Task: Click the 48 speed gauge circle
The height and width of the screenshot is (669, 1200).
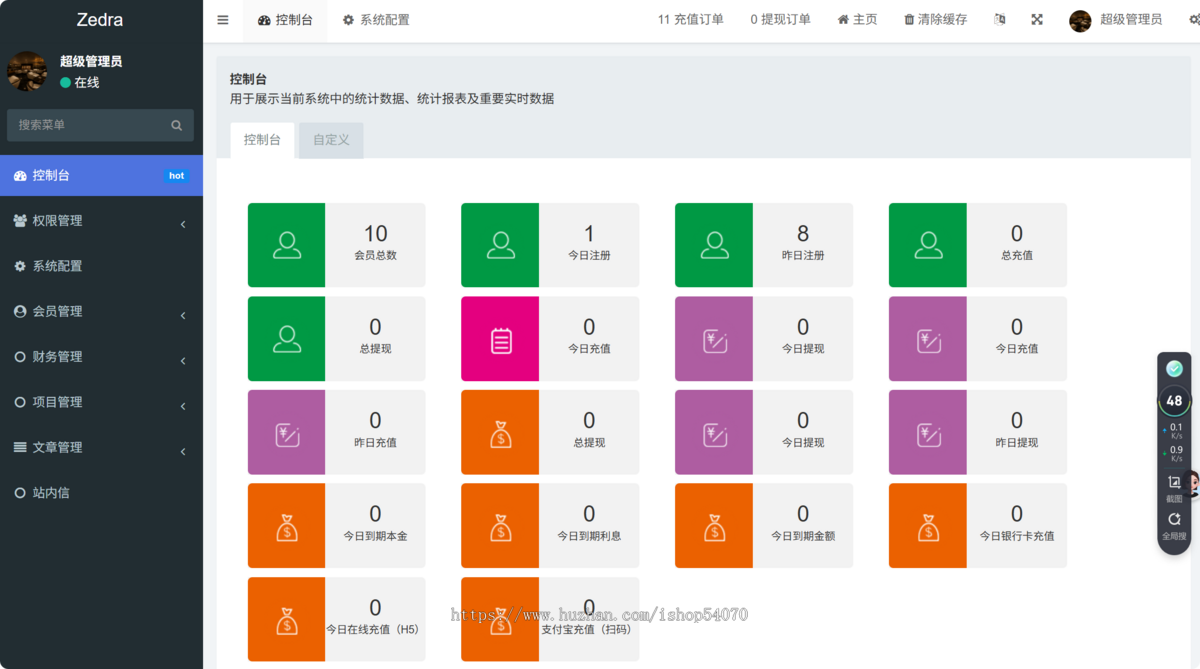Action: 1174,400
